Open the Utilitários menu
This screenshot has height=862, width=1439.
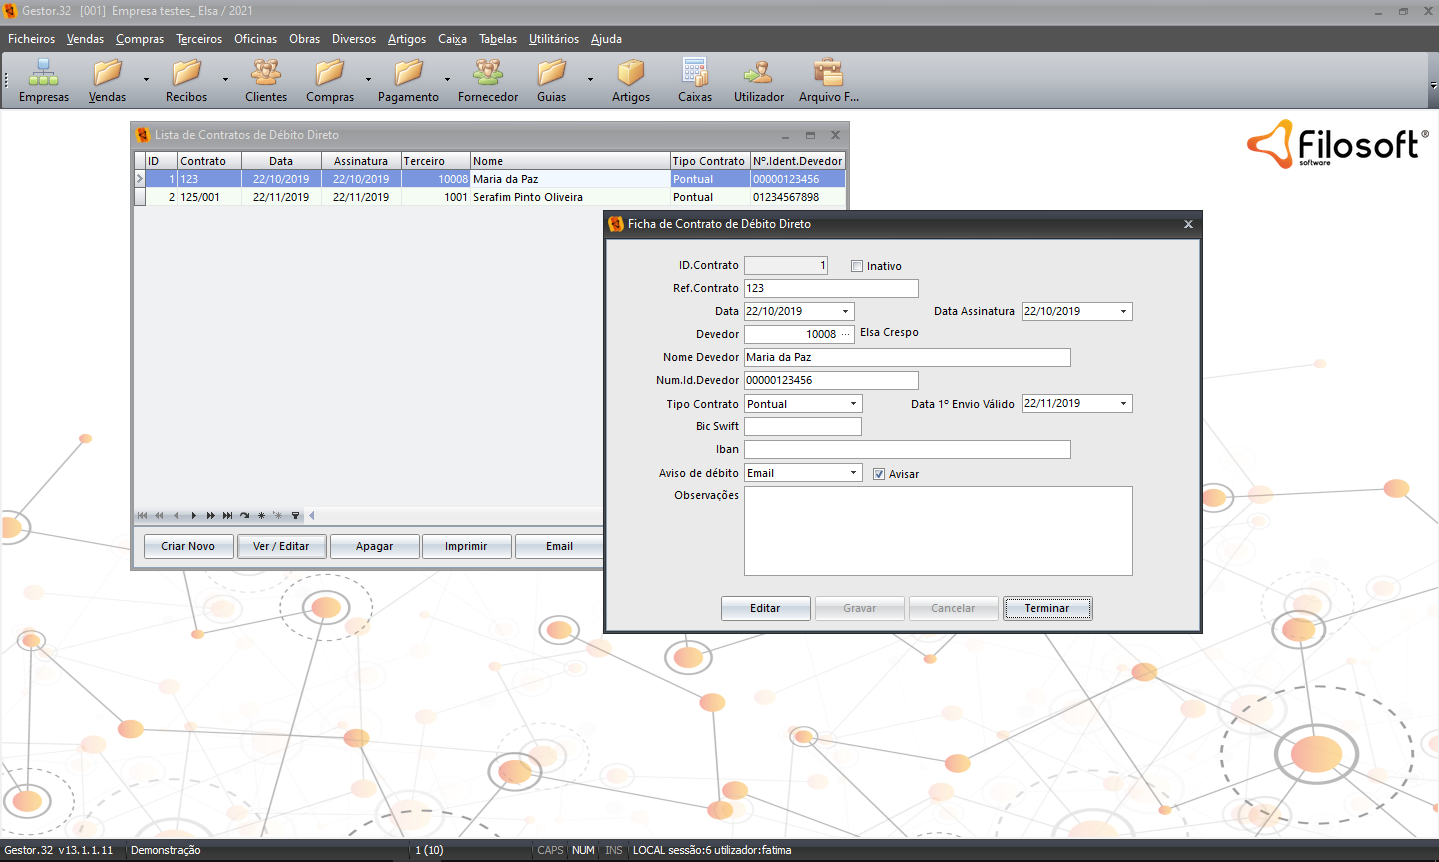(x=553, y=39)
